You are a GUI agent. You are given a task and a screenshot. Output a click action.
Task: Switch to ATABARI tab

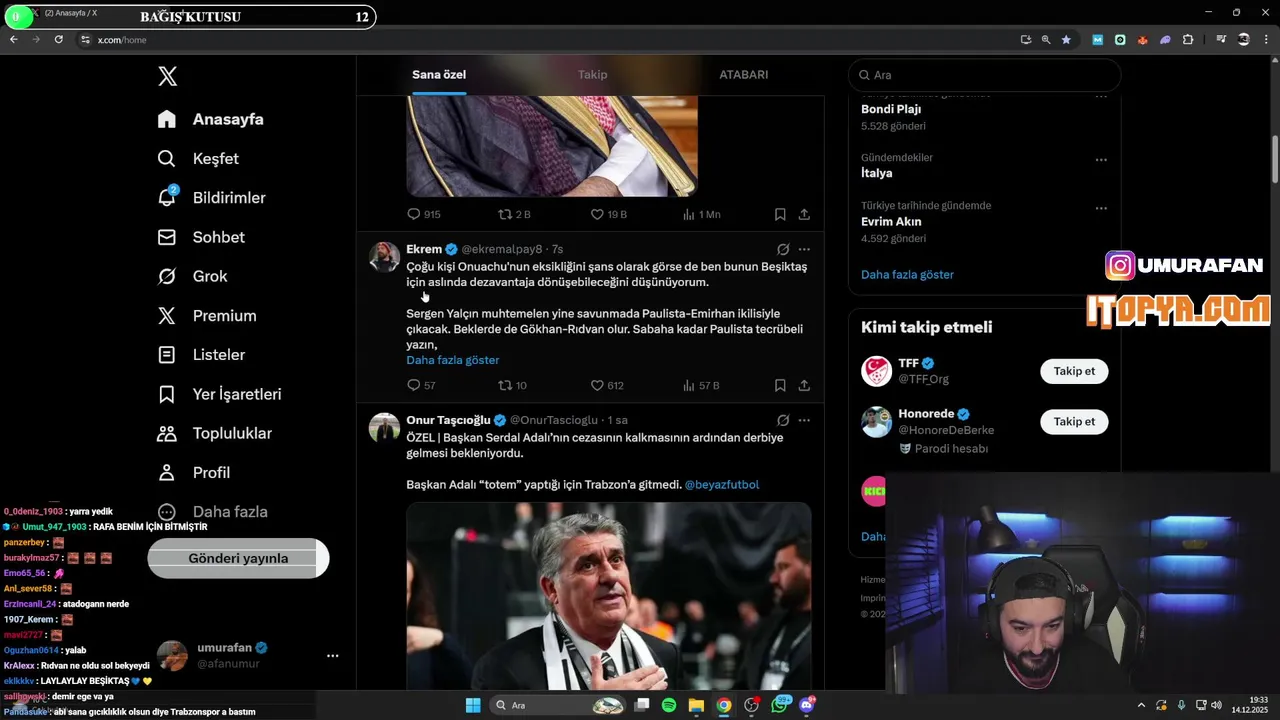click(744, 74)
